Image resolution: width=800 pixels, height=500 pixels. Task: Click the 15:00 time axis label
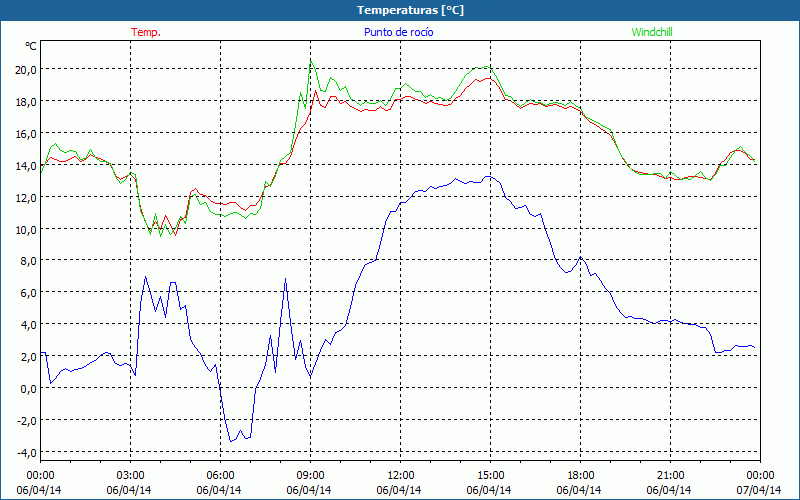[490, 476]
